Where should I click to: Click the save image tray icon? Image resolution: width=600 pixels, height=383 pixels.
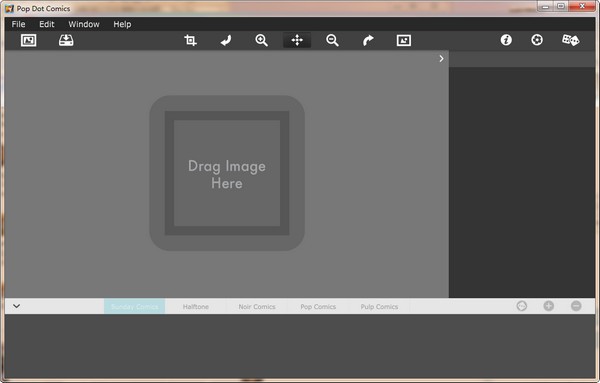(x=66, y=40)
